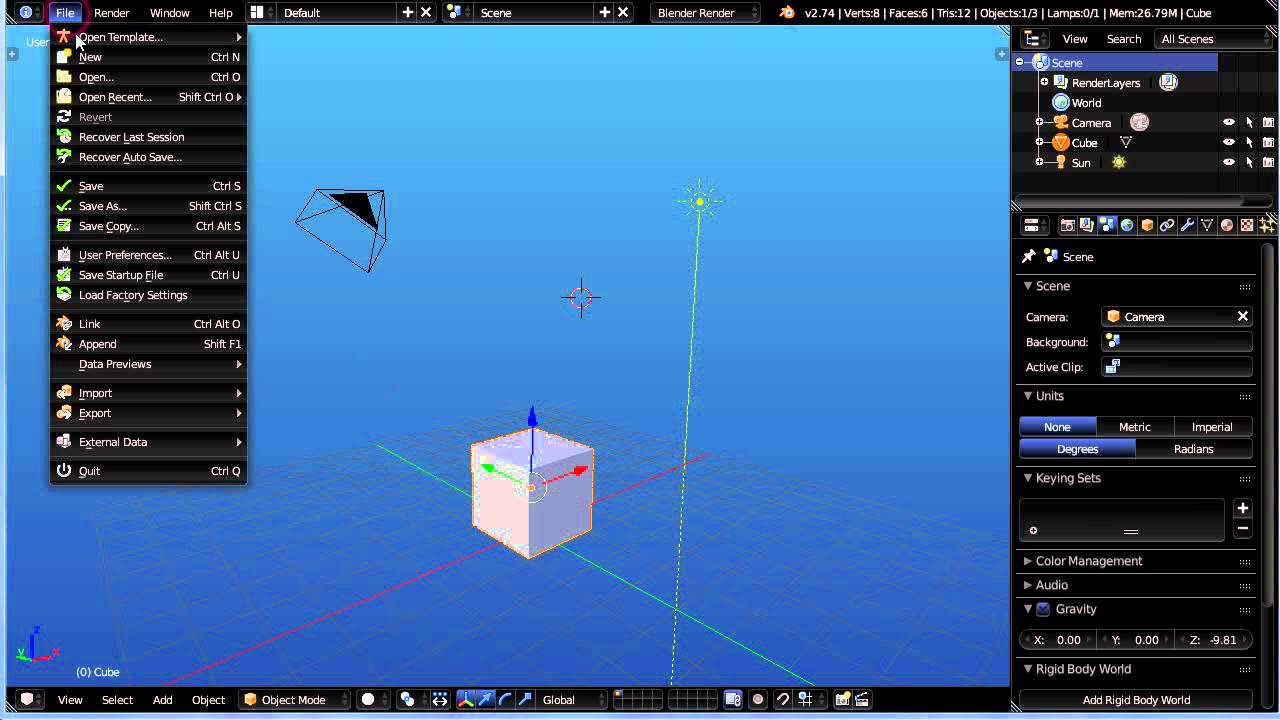Click the plus button beside Keying Sets list

tap(1243, 508)
